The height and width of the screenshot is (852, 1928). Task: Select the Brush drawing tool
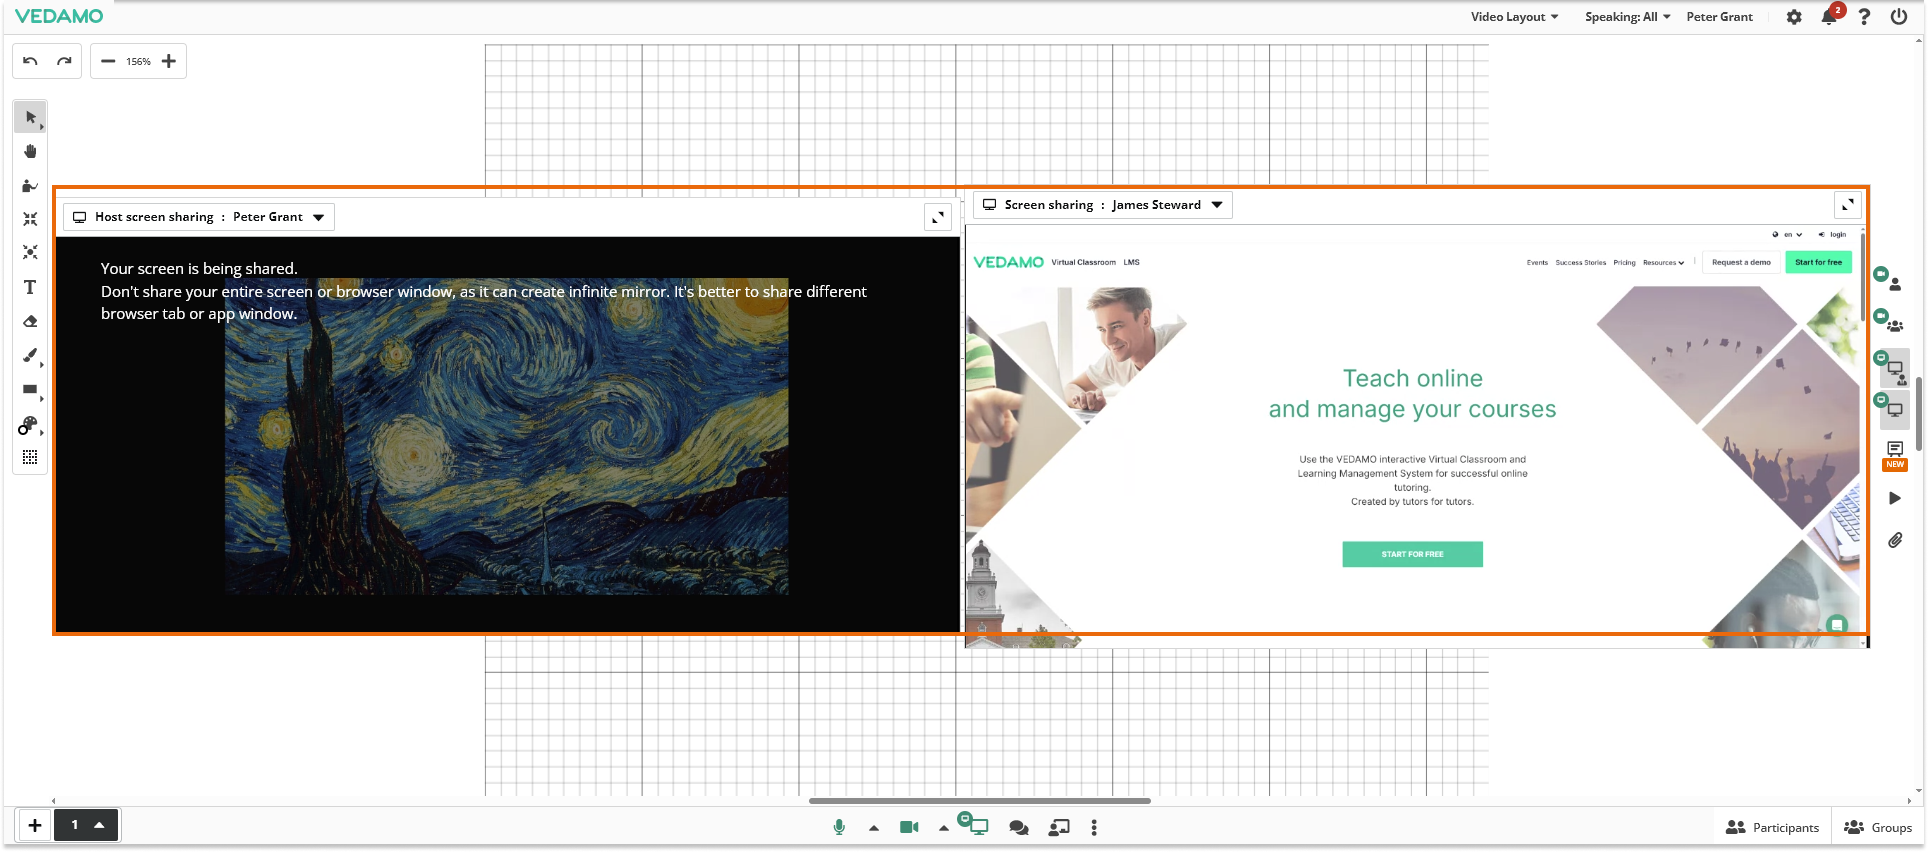[x=30, y=355]
